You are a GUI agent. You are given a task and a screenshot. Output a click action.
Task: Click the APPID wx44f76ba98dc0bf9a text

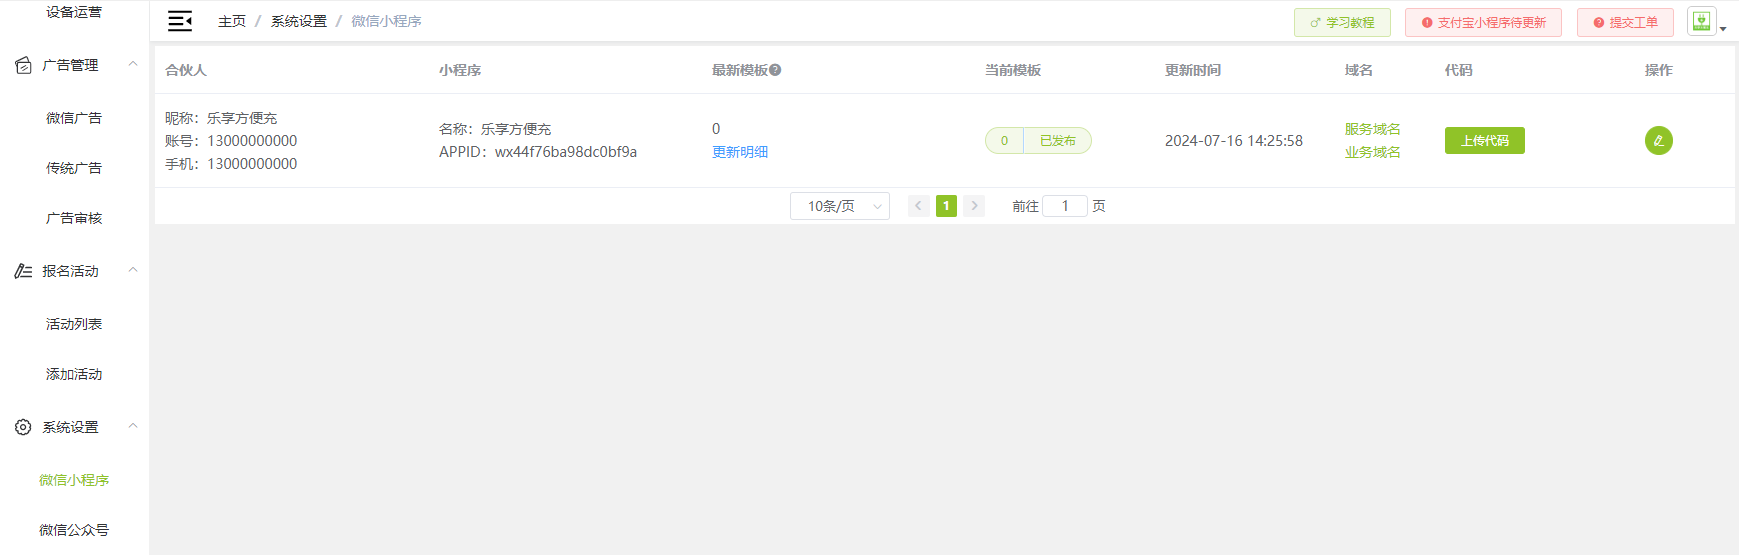tap(538, 152)
